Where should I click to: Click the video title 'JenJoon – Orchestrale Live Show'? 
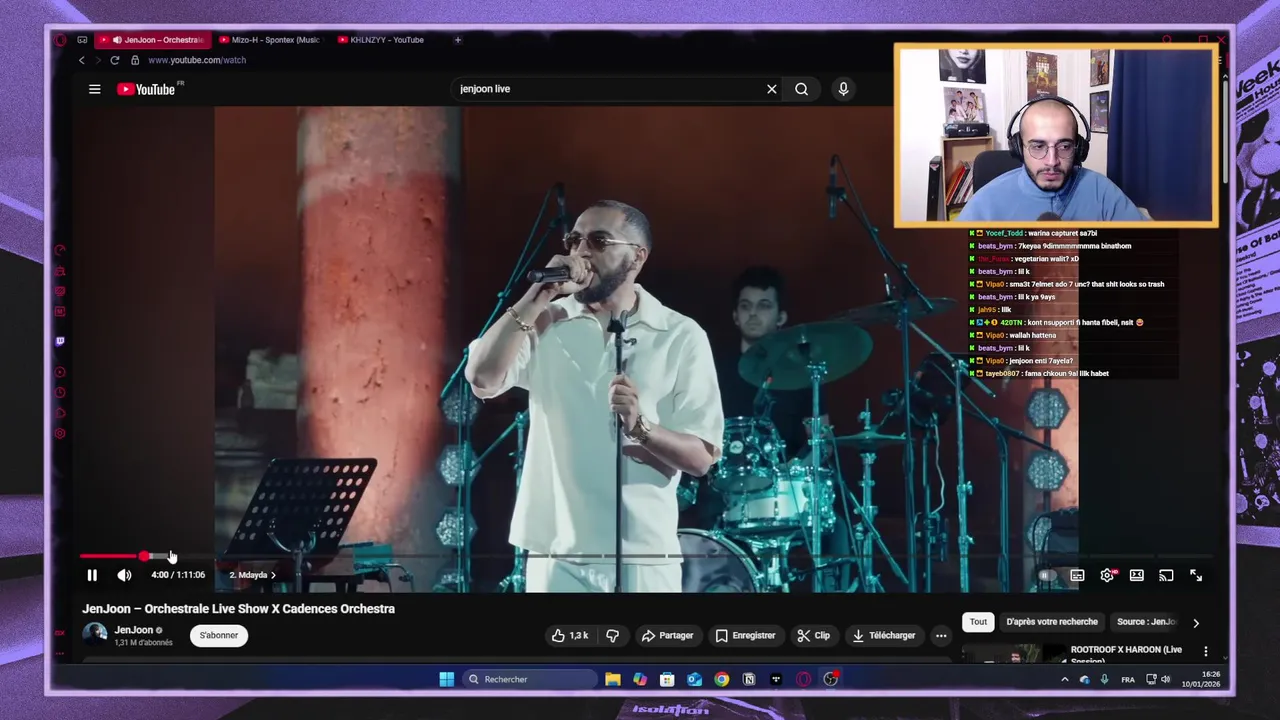(238, 608)
